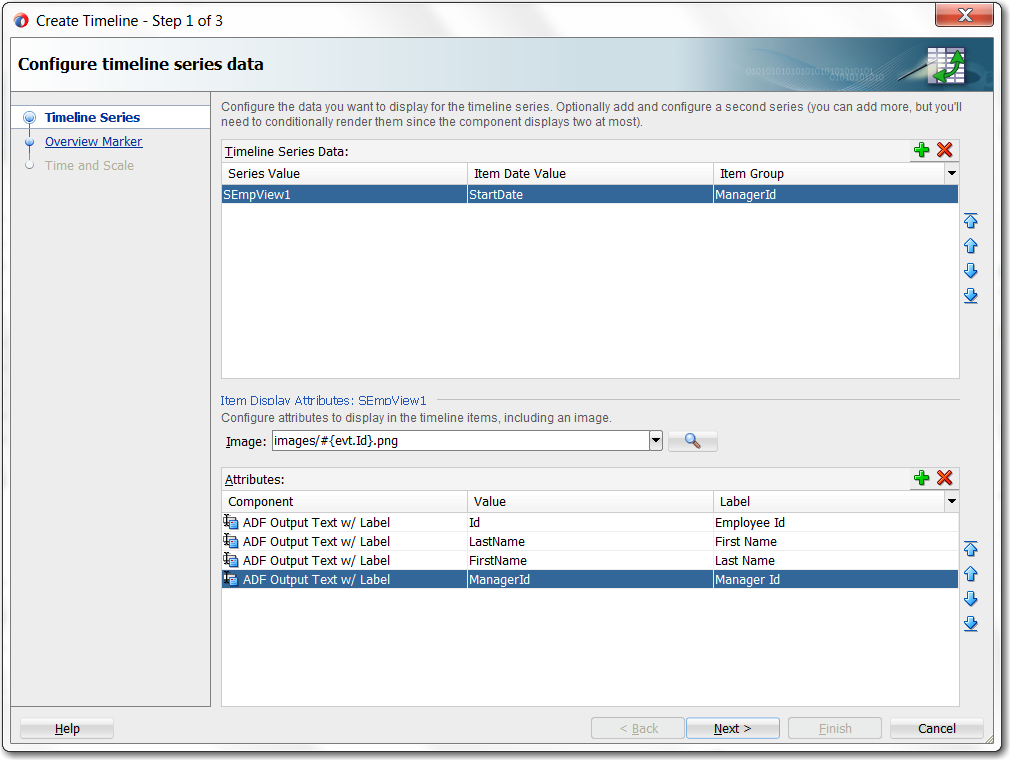
Task: Click into the Image expression field
Action: [x=461, y=441]
